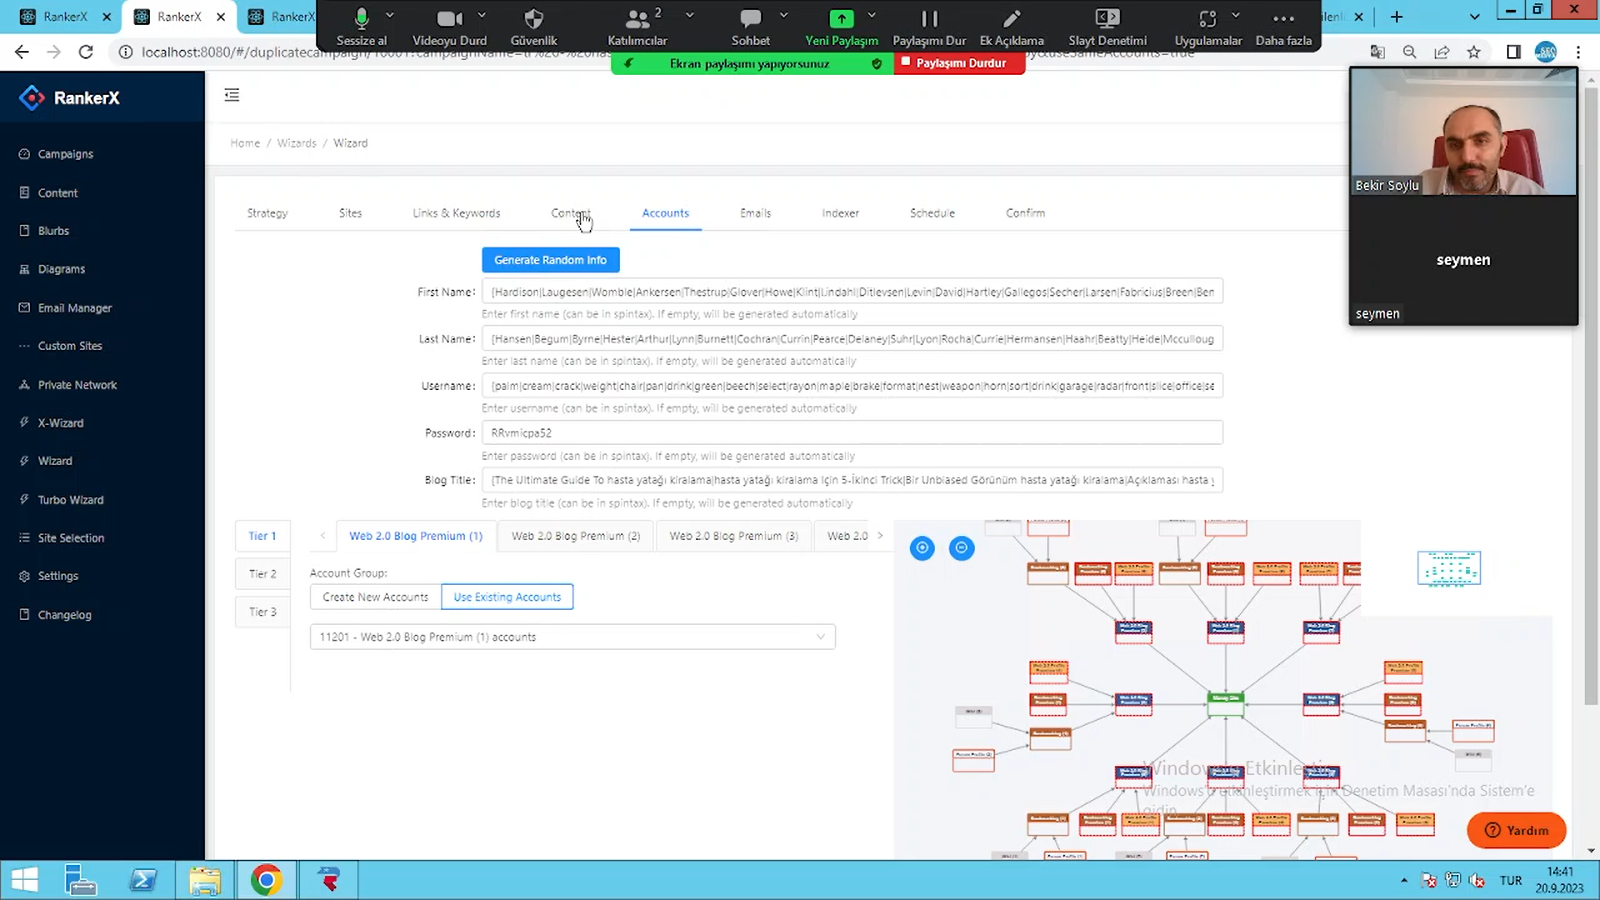
Task: Bookmark this page with the star icon
Action: click(x=1474, y=52)
